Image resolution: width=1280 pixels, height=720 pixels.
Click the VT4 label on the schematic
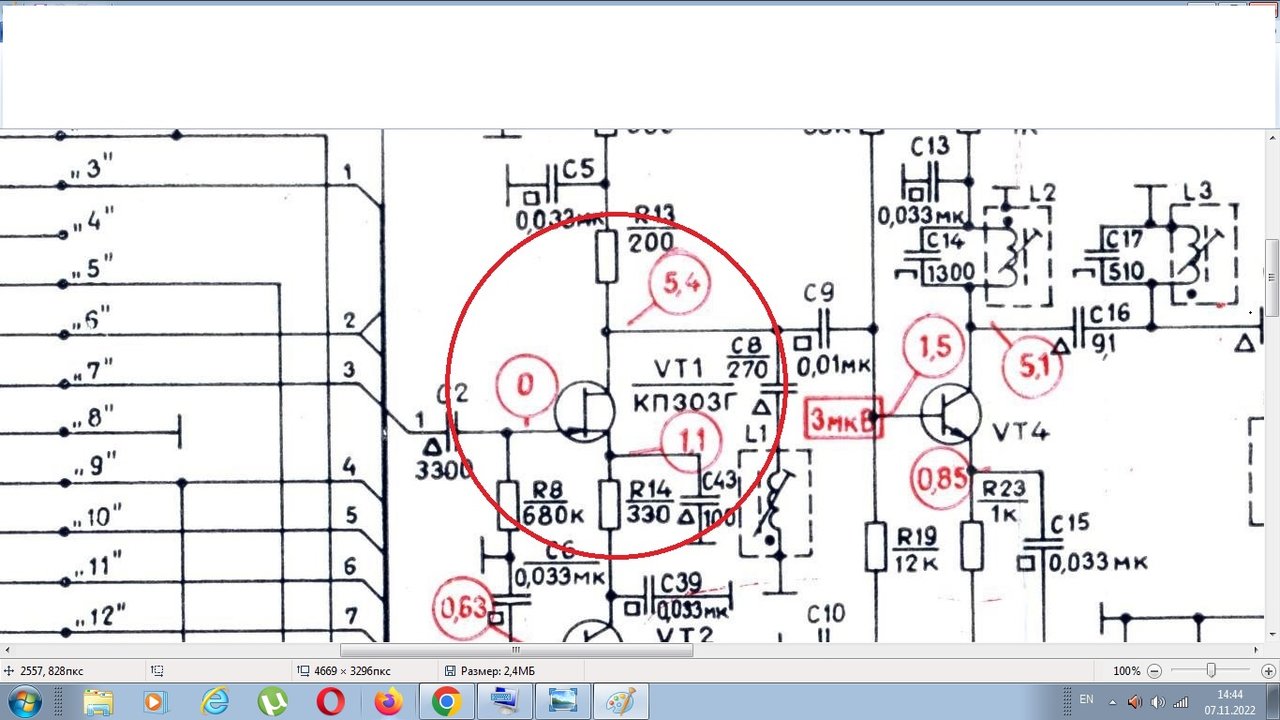click(x=1019, y=432)
